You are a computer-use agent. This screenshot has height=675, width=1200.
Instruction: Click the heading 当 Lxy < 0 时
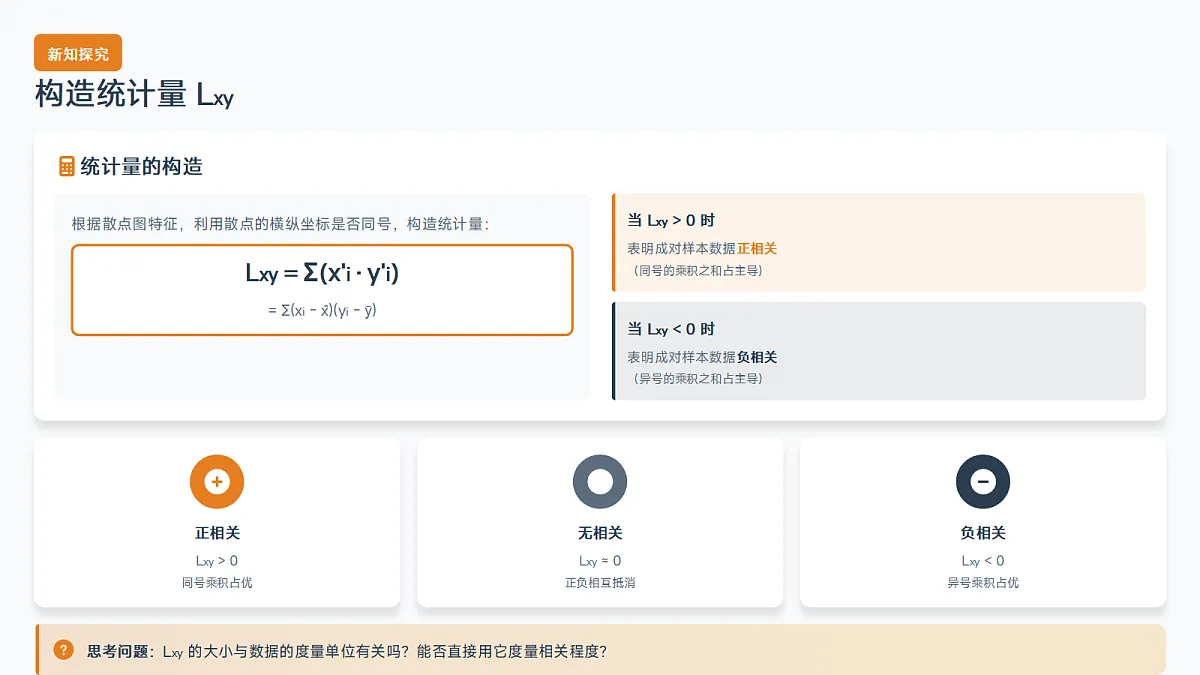click(671, 329)
